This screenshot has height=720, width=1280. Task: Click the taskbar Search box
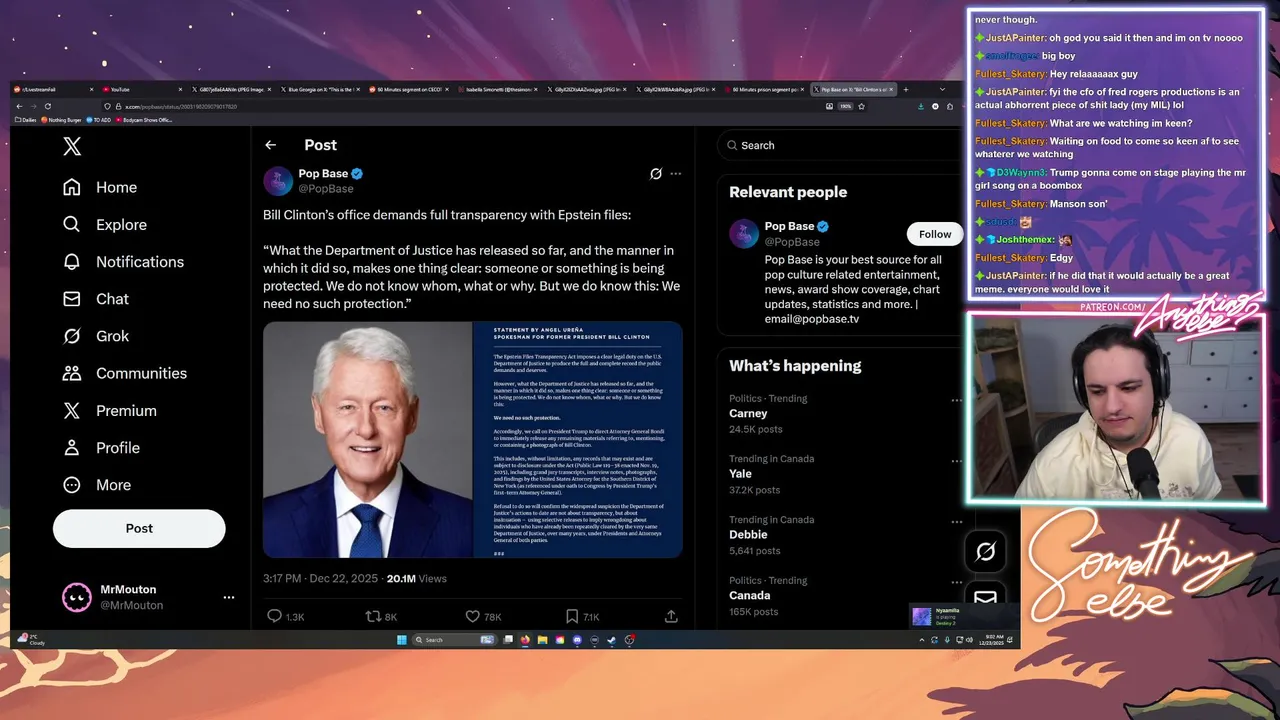point(454,640)
